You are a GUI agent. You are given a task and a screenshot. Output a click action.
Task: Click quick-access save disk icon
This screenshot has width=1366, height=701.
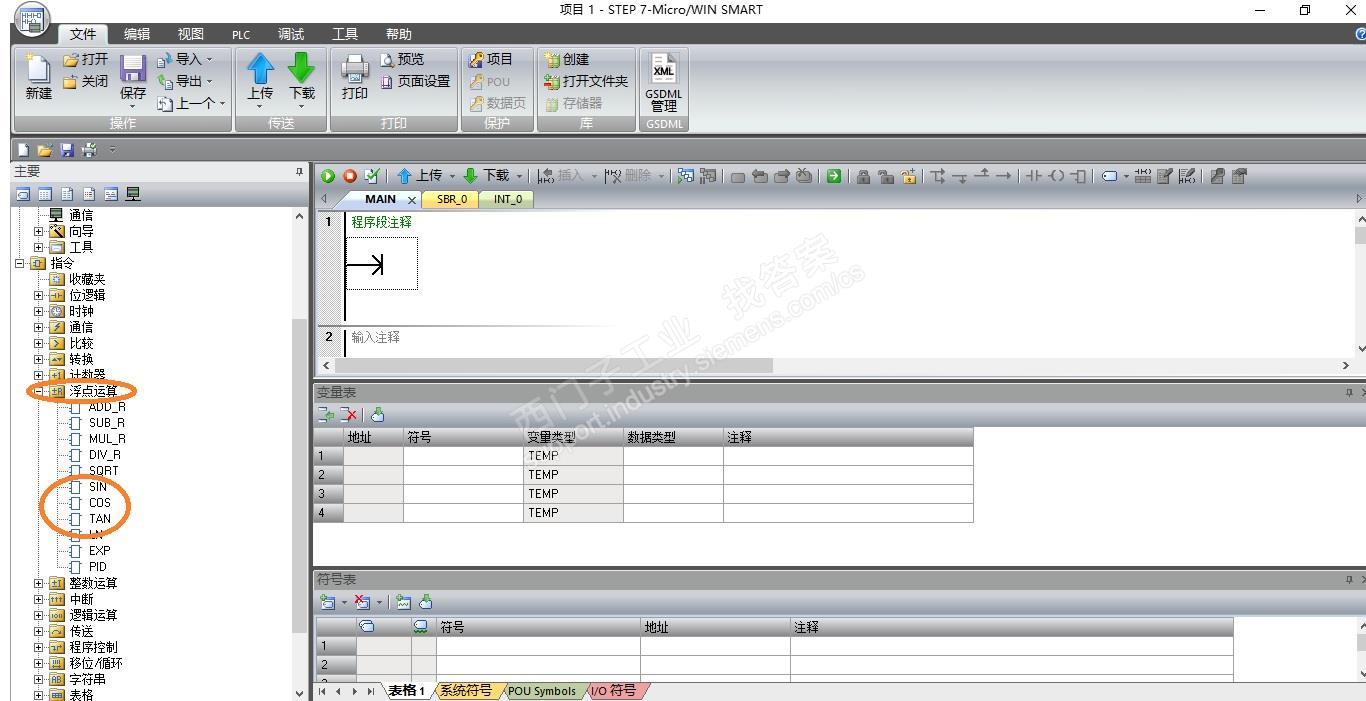67,150
